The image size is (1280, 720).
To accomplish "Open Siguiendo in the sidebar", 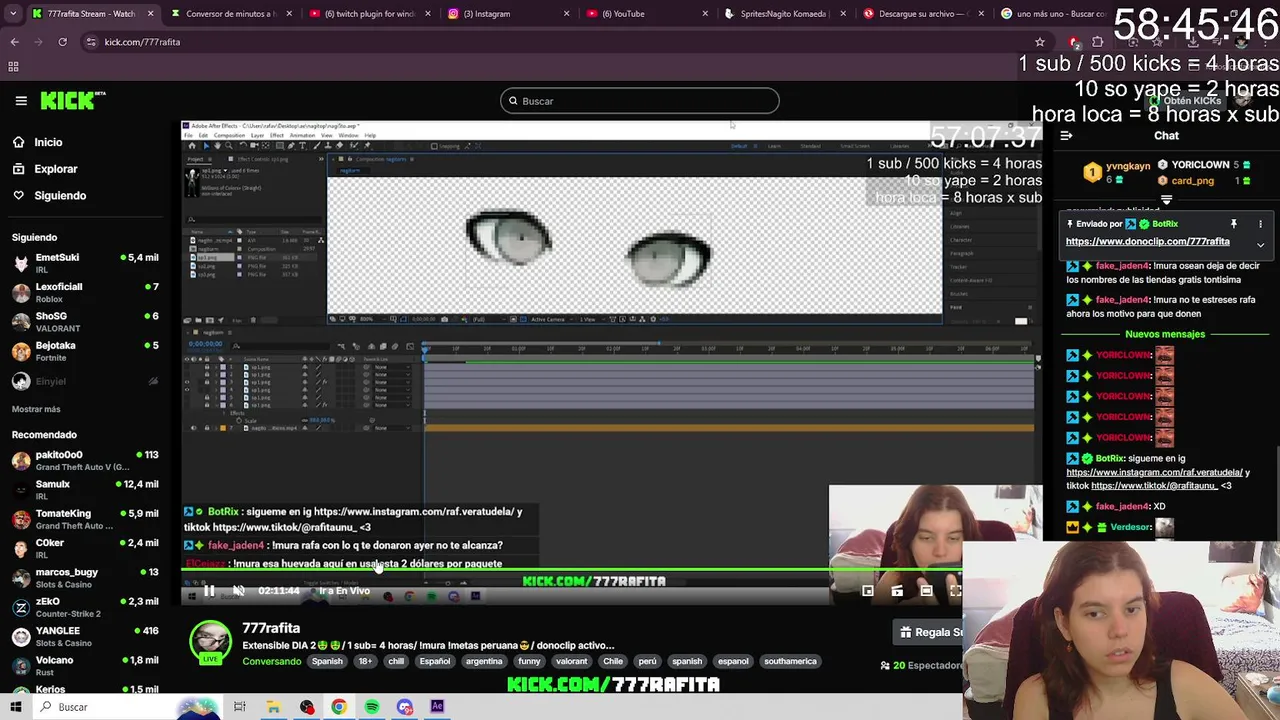I will tap(60, 196).
